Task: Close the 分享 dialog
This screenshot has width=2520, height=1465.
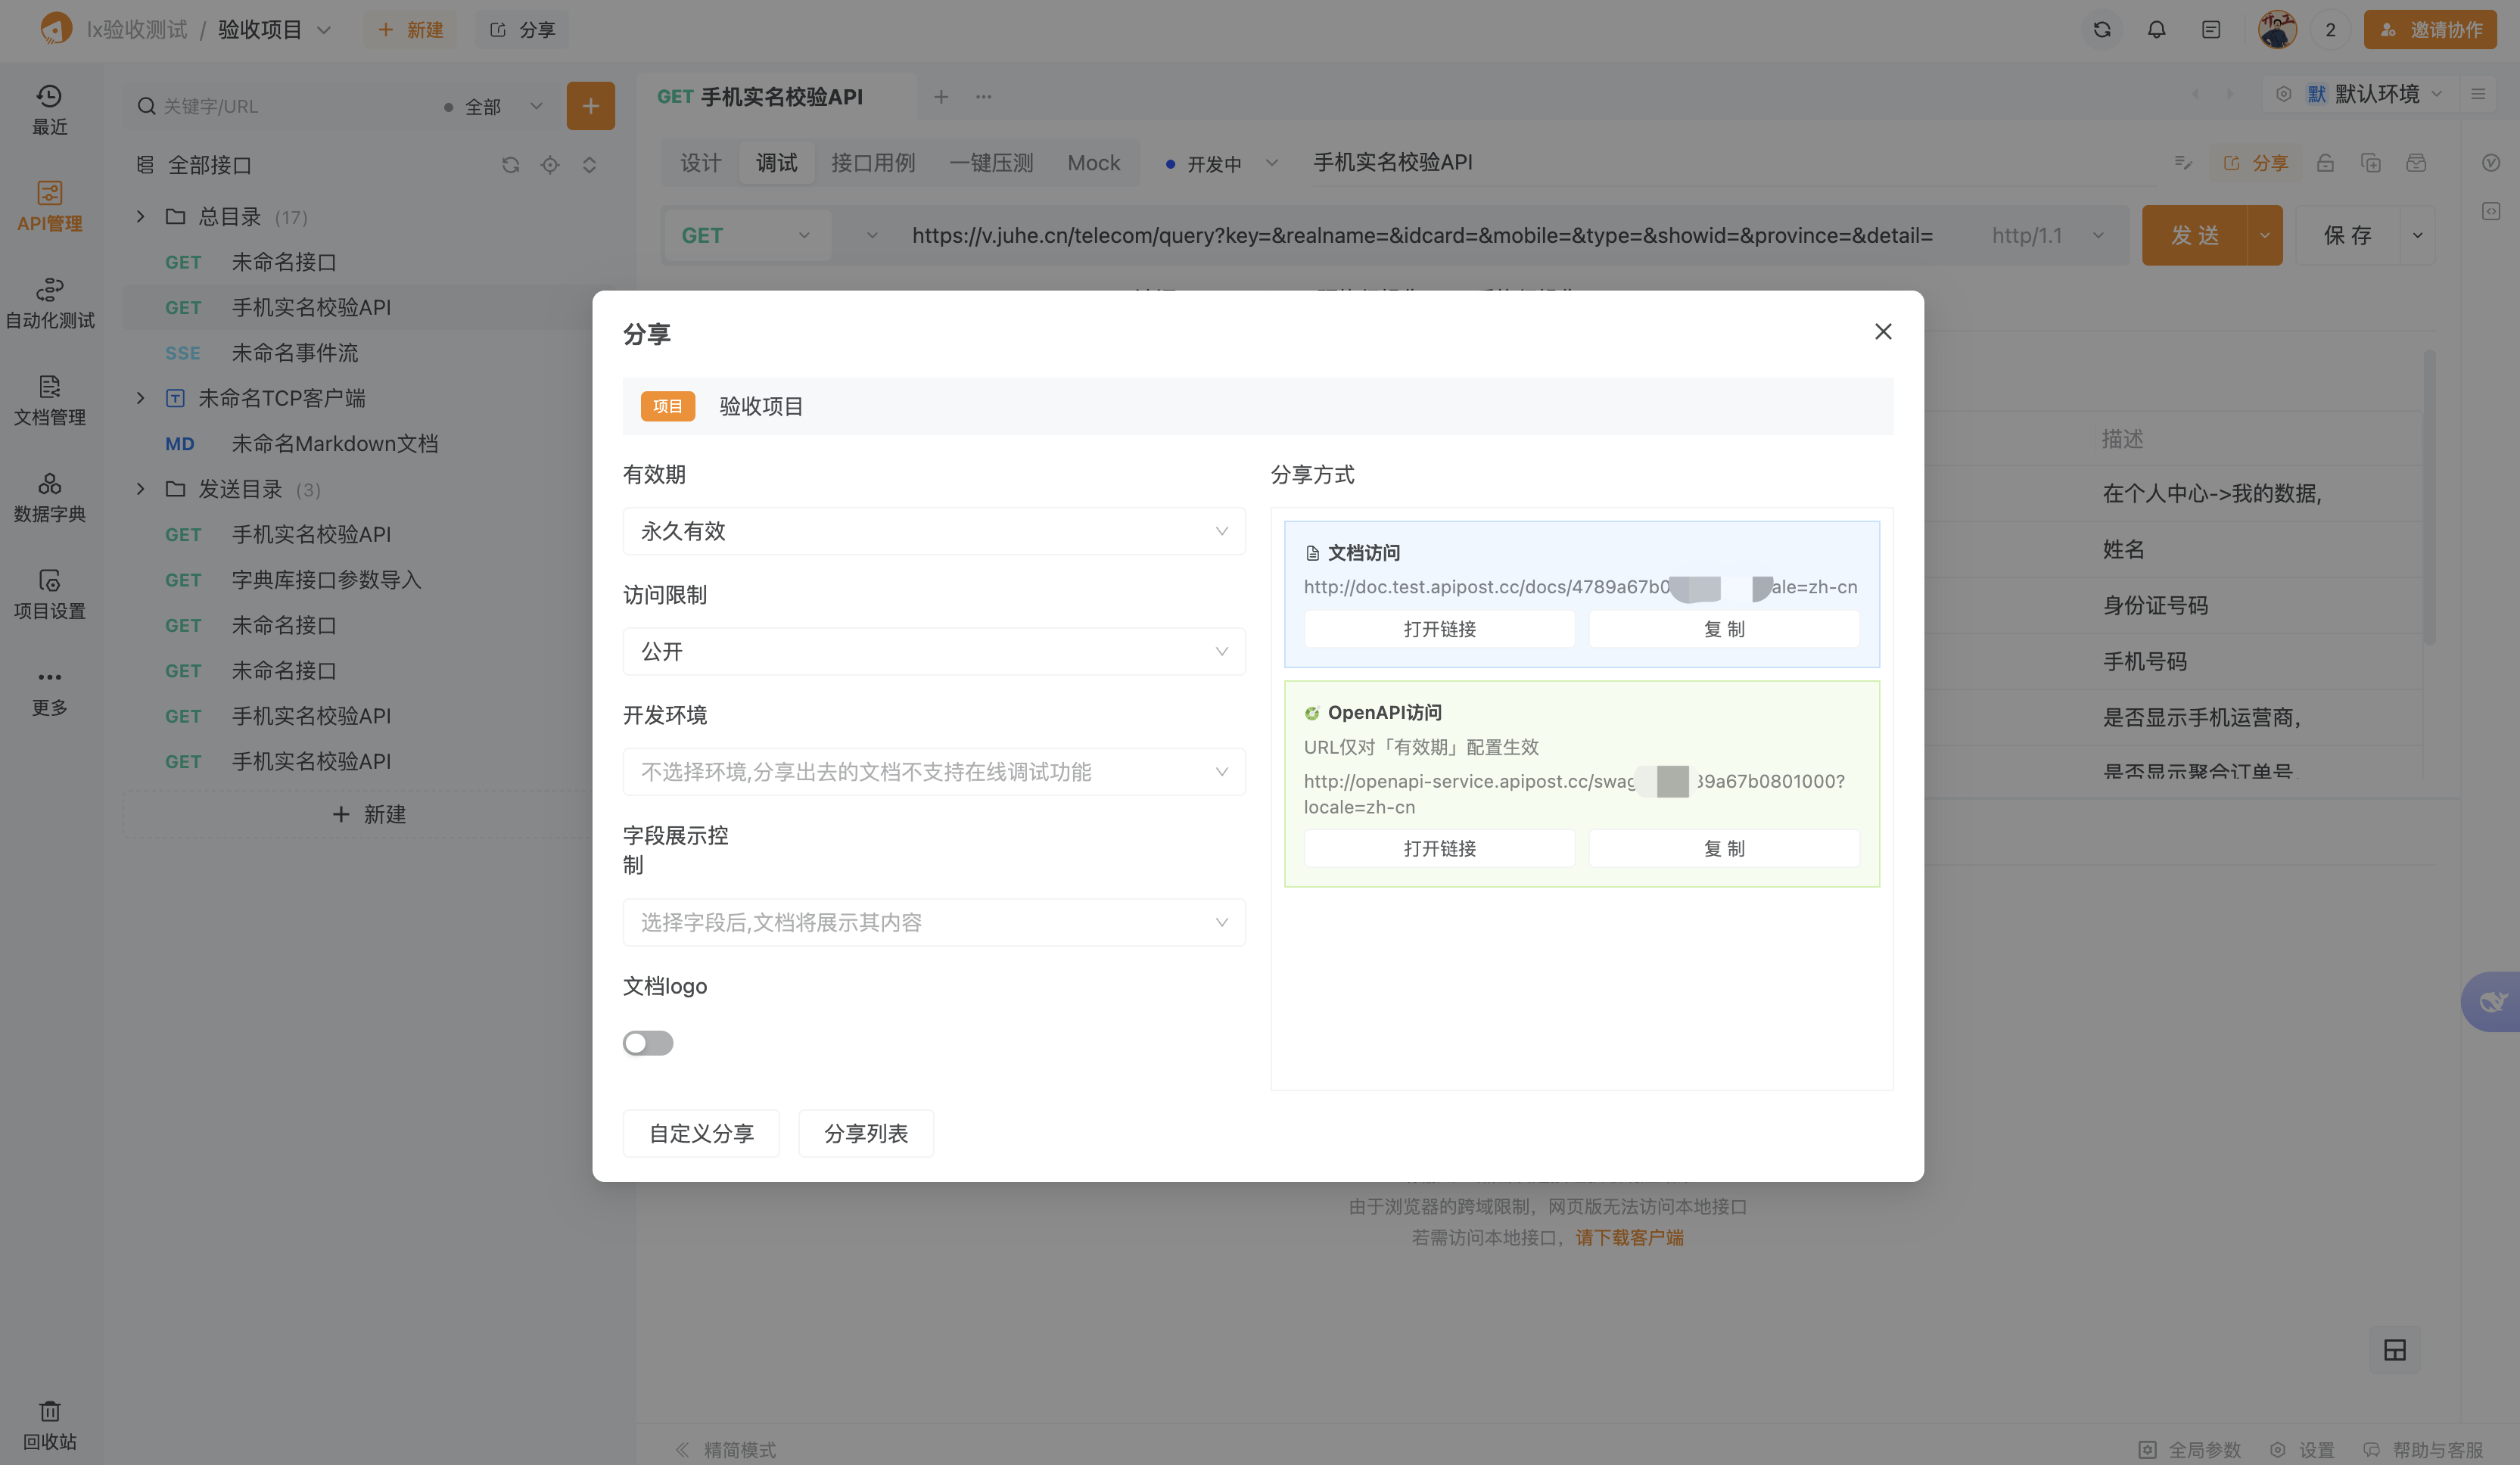Action: (x=1882, y=331)
